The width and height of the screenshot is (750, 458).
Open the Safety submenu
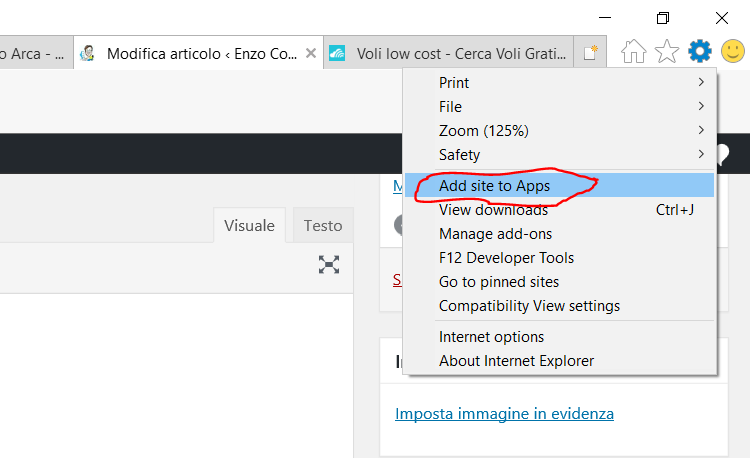[559, 155]
